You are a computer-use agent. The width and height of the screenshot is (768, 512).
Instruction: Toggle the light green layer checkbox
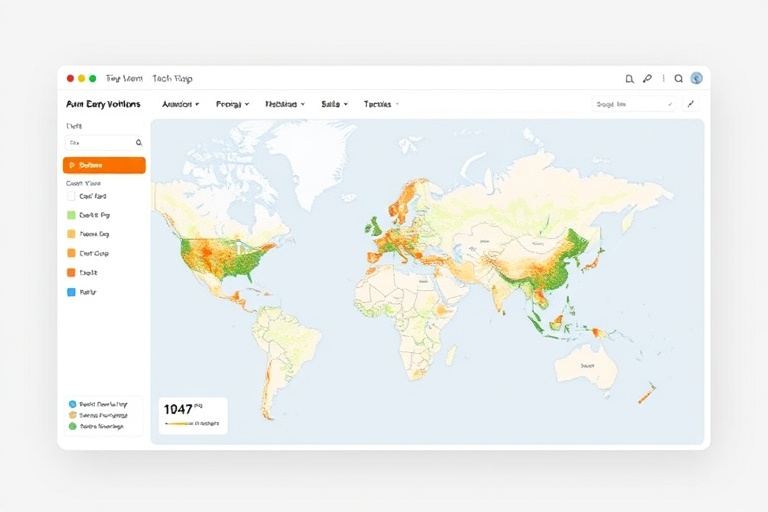(71, 215)
